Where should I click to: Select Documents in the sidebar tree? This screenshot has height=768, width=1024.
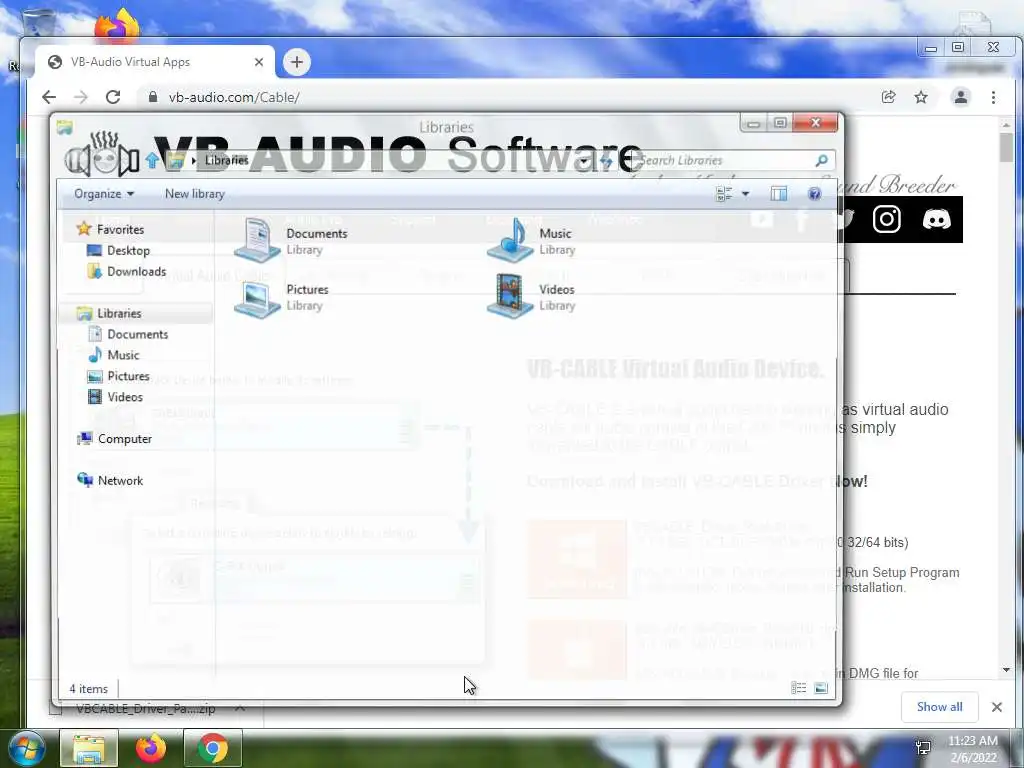[137, 334]
